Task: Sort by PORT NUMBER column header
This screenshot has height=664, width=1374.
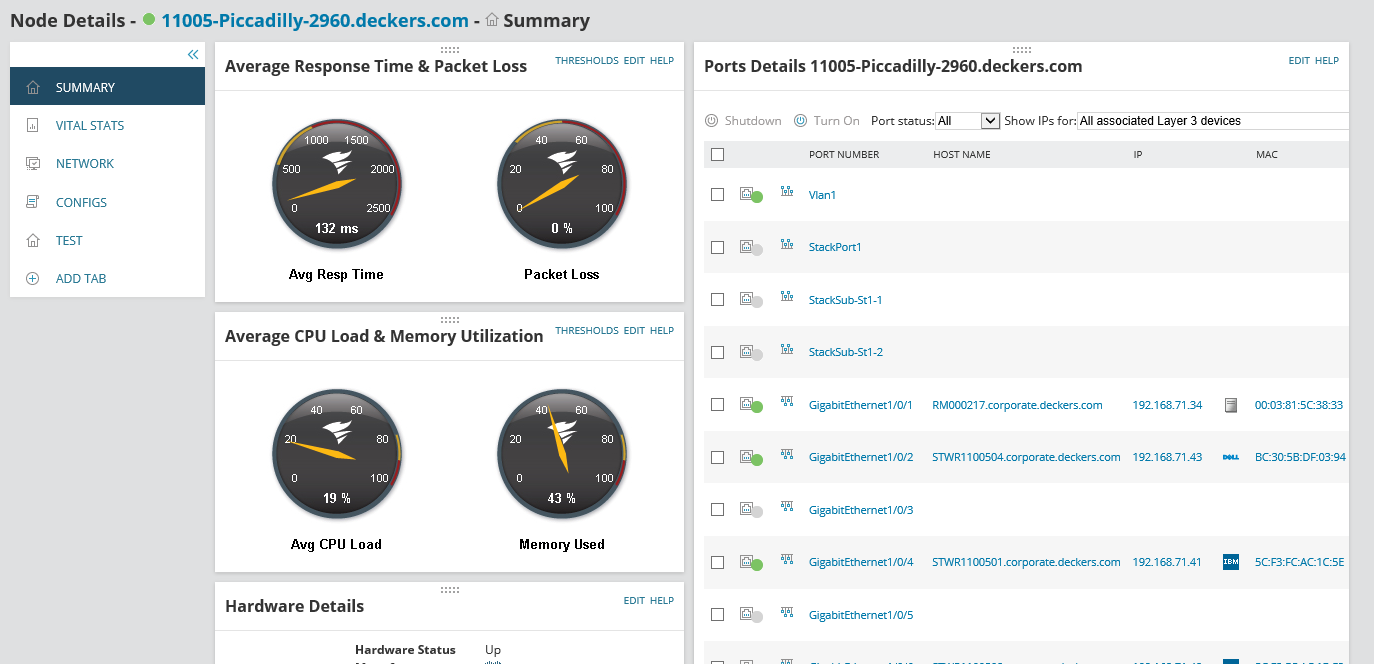Action: 844,155
